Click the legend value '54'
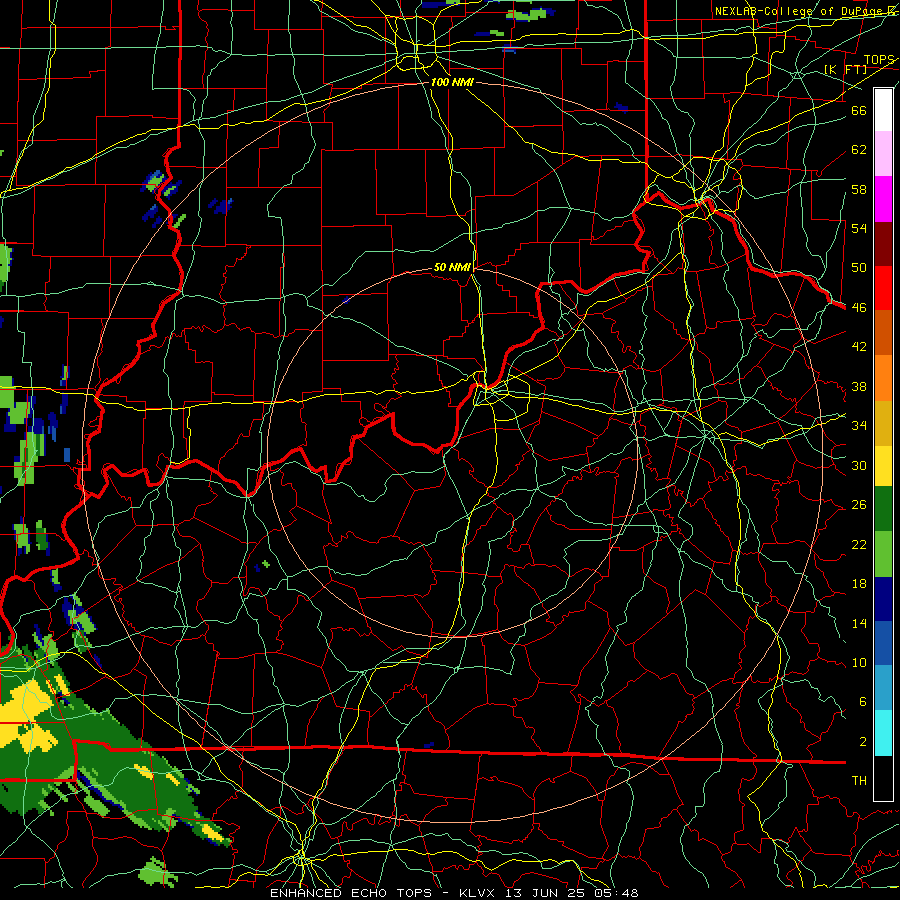 click(859, 228)
